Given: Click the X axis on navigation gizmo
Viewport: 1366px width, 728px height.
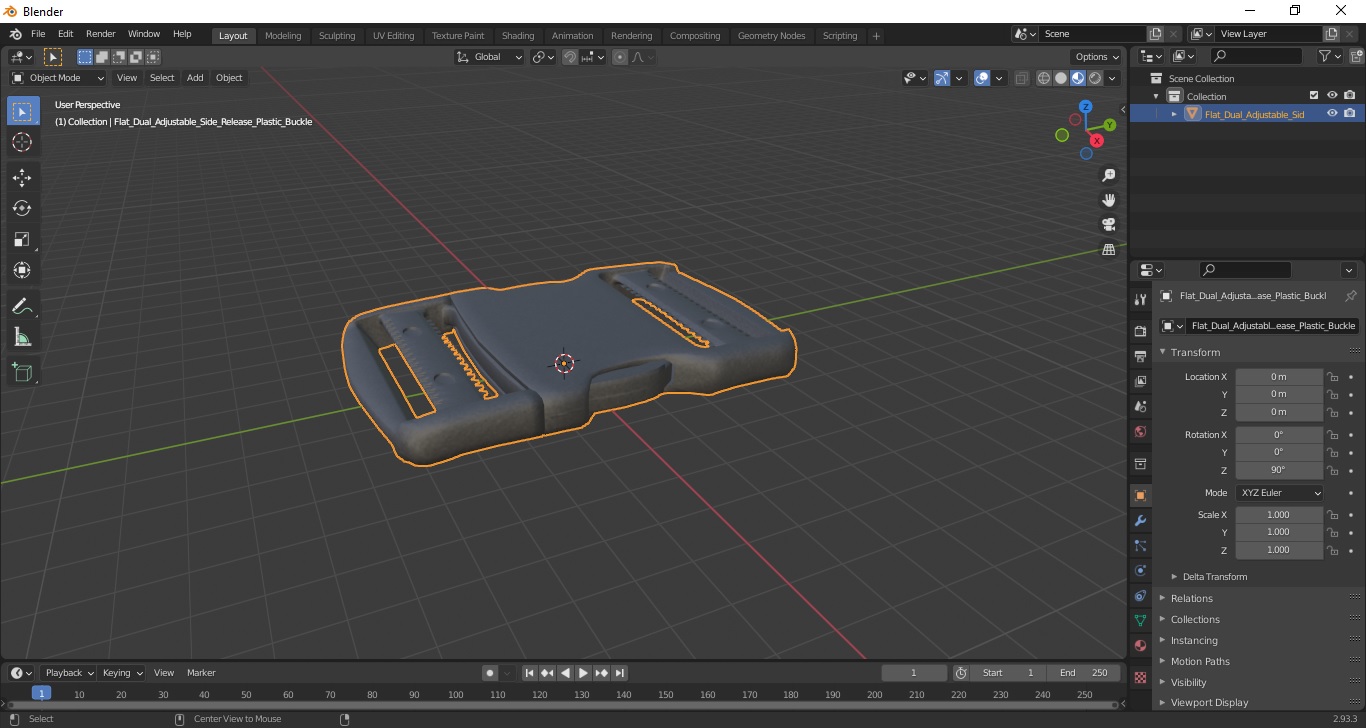Looking at the screenshot, I should click(x=1097, y=141).
